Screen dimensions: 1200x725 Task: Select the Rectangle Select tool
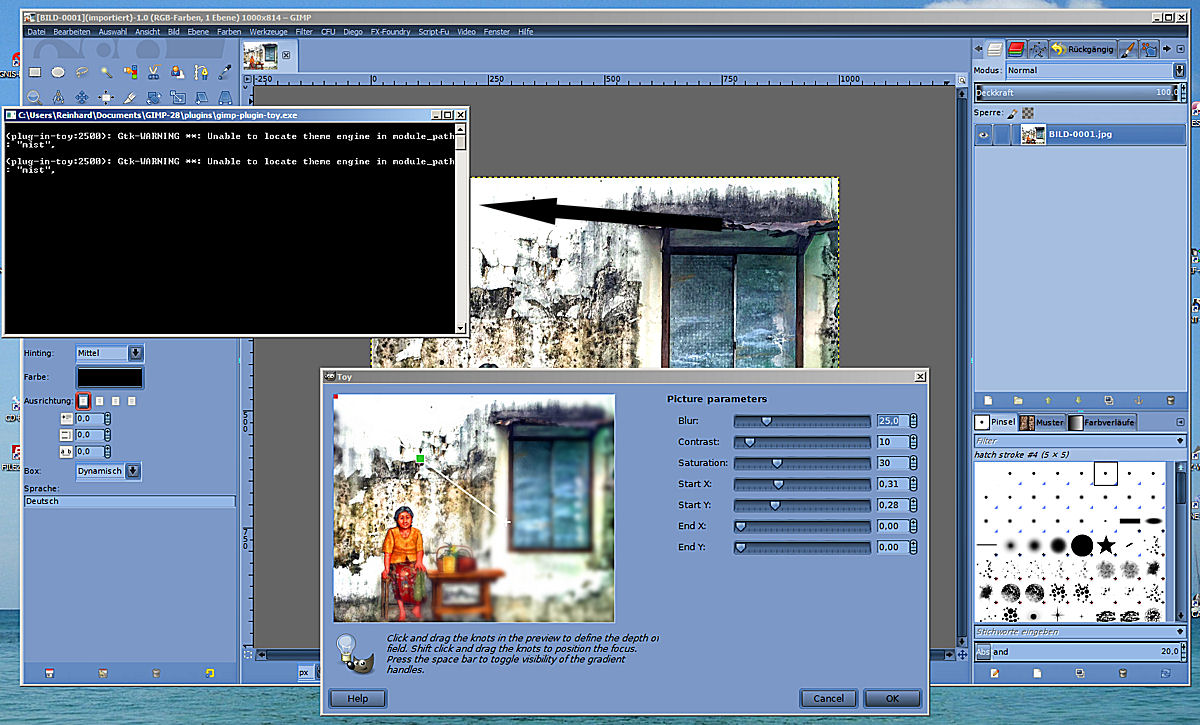tap(34, 72)
